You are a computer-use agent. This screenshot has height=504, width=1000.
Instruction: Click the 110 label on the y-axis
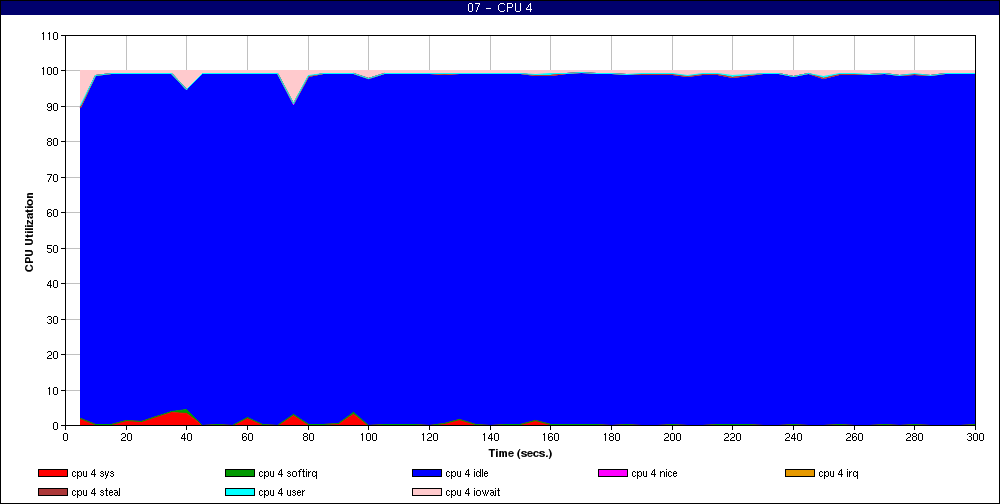[x=49, y=36]
